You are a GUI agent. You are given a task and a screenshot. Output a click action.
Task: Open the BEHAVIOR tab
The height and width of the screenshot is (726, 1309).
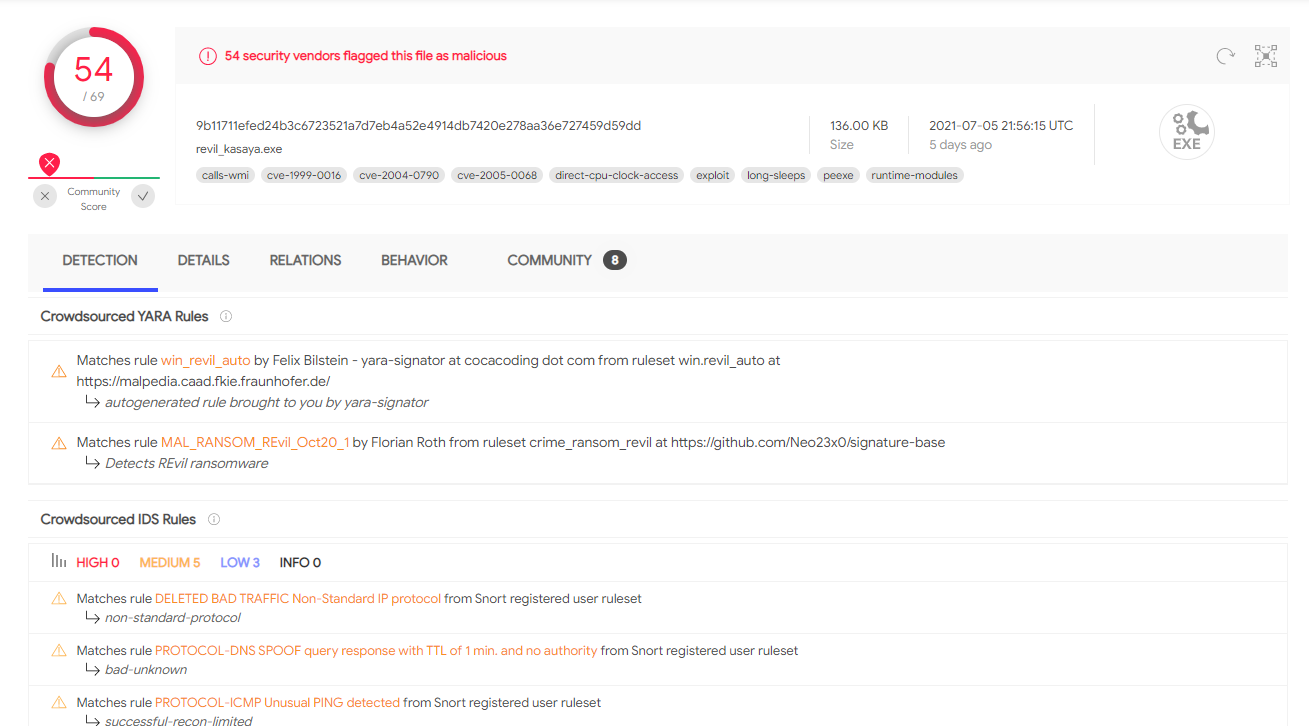(414, 260)
